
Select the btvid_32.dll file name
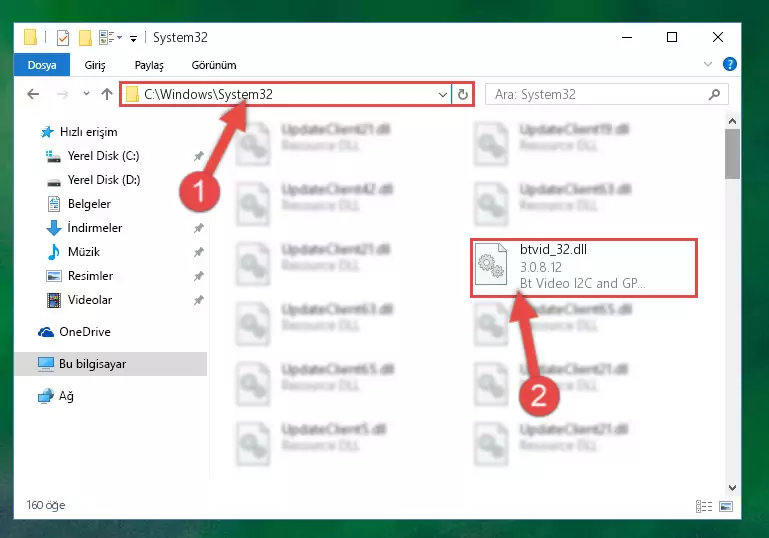pyautogui.click(x=553, y=250)
